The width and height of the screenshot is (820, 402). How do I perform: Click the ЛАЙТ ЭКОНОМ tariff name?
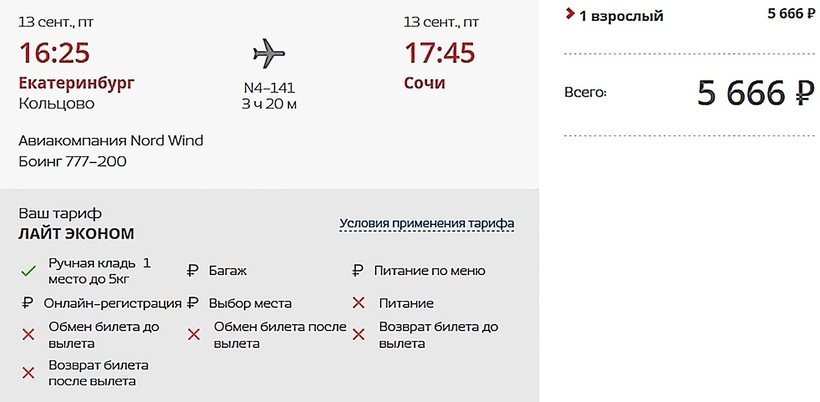coord(76,234)
